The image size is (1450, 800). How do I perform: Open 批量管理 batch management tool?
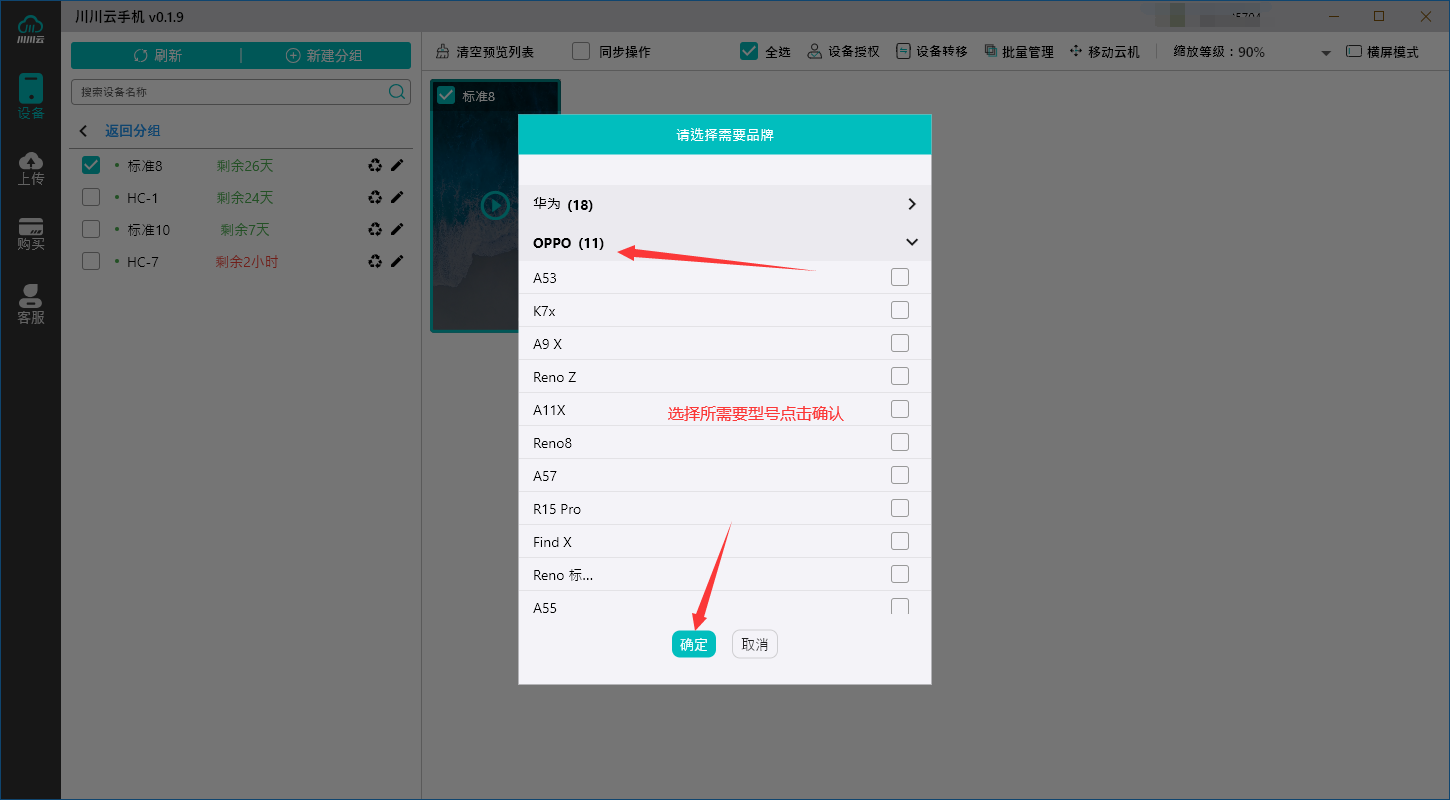(x=1018, y=51)
